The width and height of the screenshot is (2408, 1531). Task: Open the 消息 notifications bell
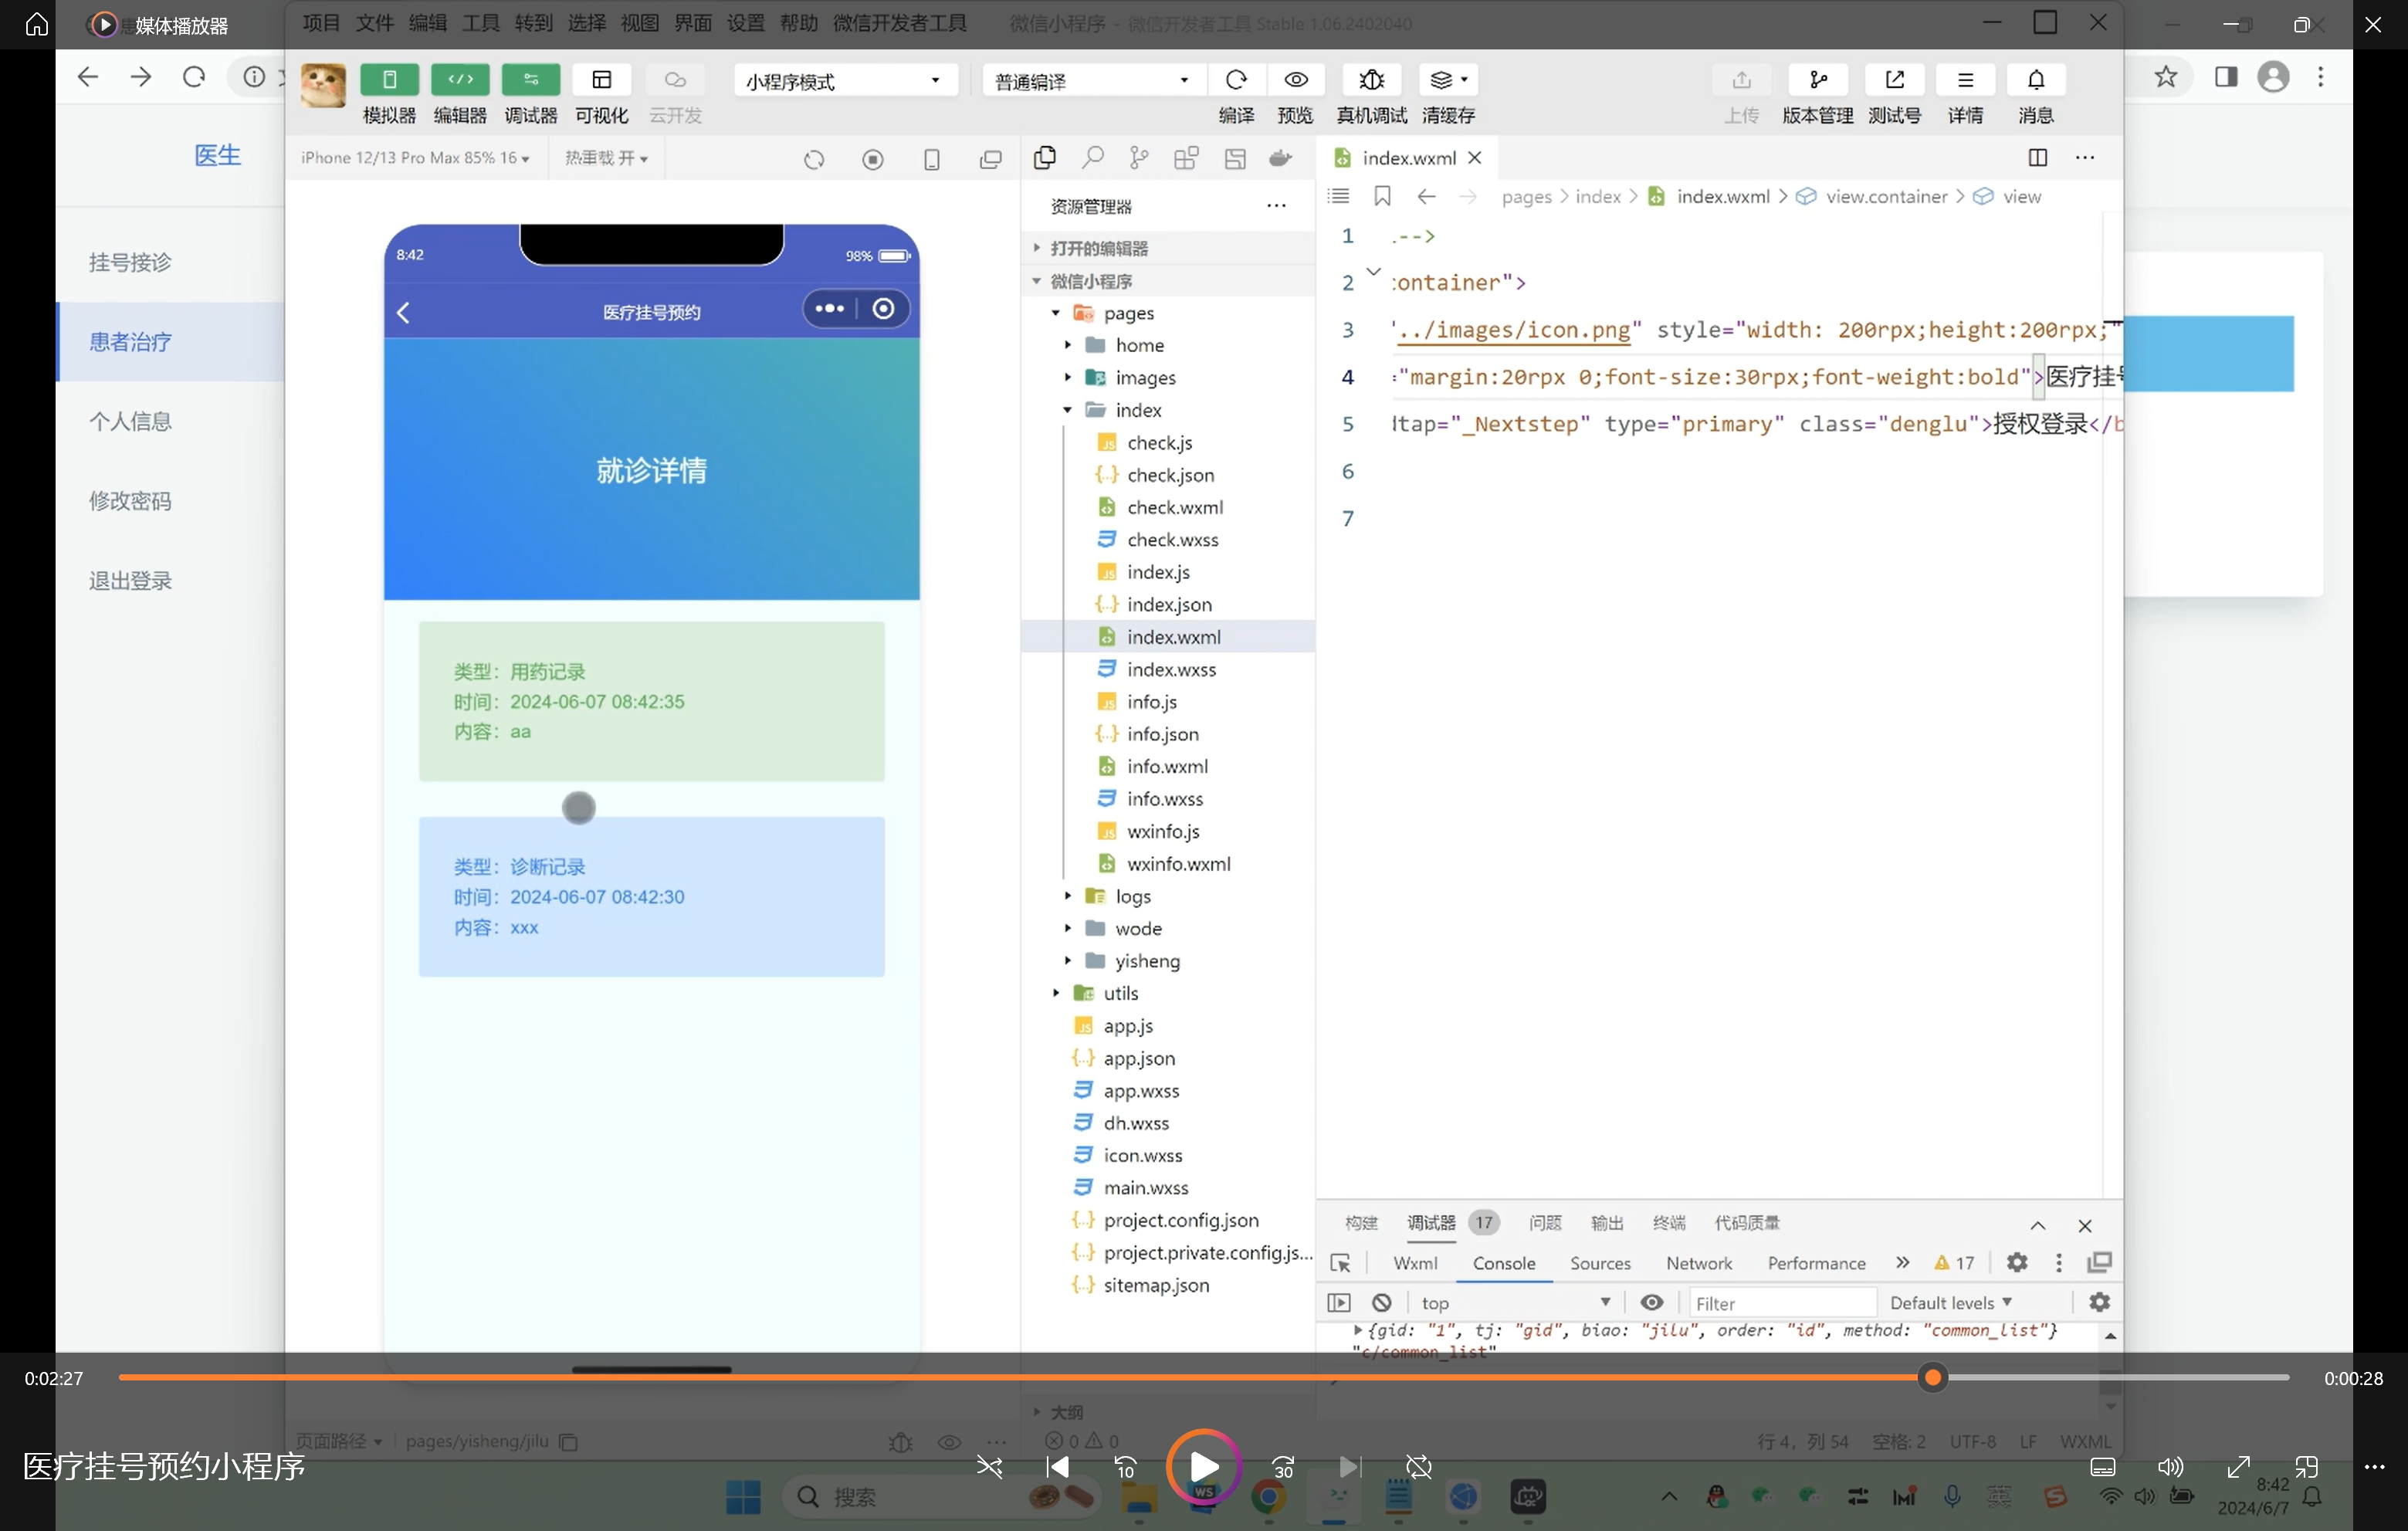click(x=2035, y=80)
